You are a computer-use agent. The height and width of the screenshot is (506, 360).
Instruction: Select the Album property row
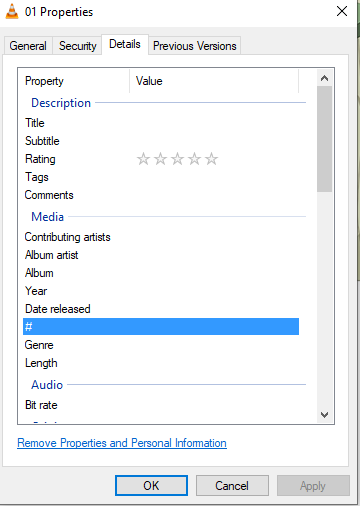(161, 273)
